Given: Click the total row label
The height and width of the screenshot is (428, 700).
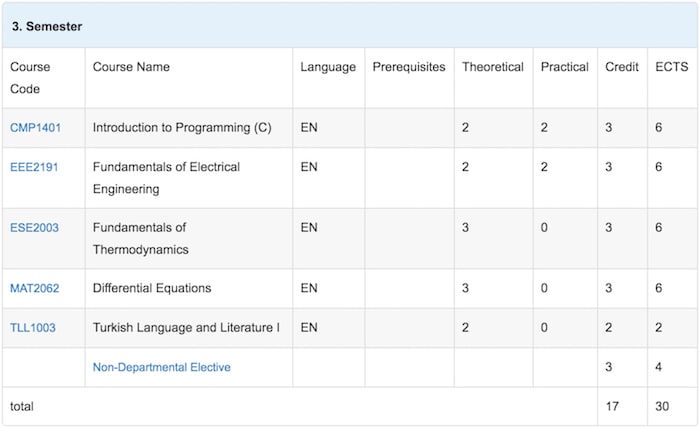Looking at the screenshot, I should [22, 407].
